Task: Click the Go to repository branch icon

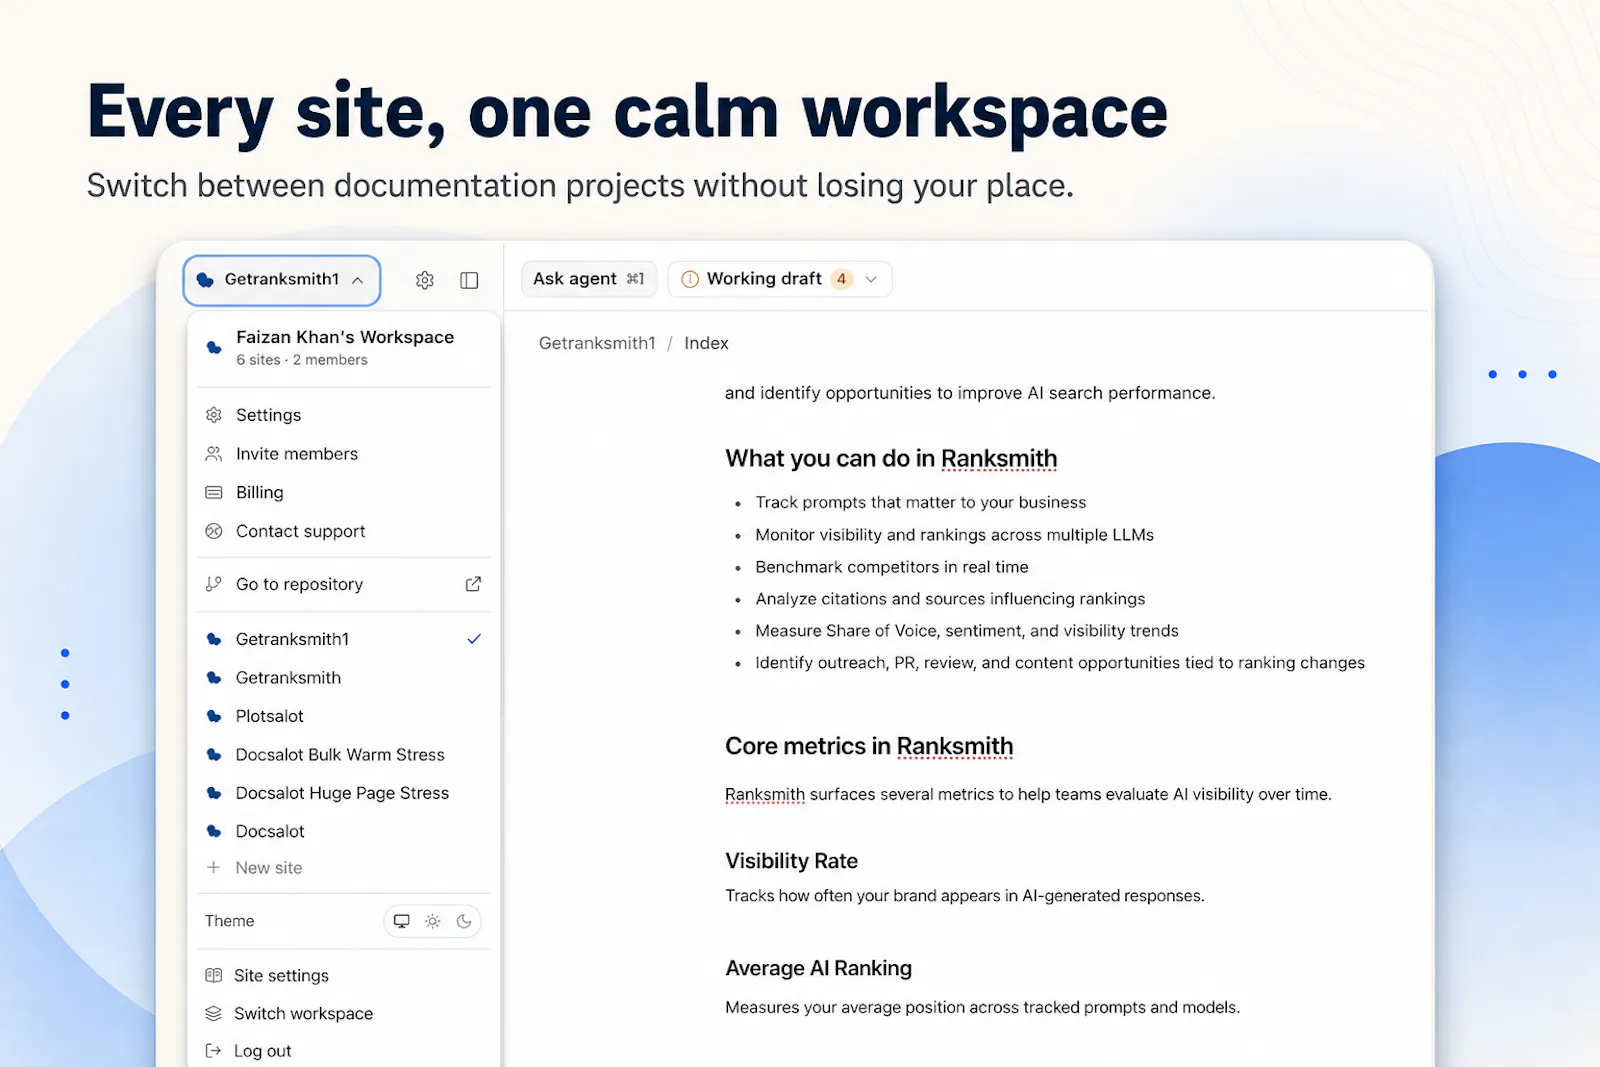Action: (x=214, y=584)
